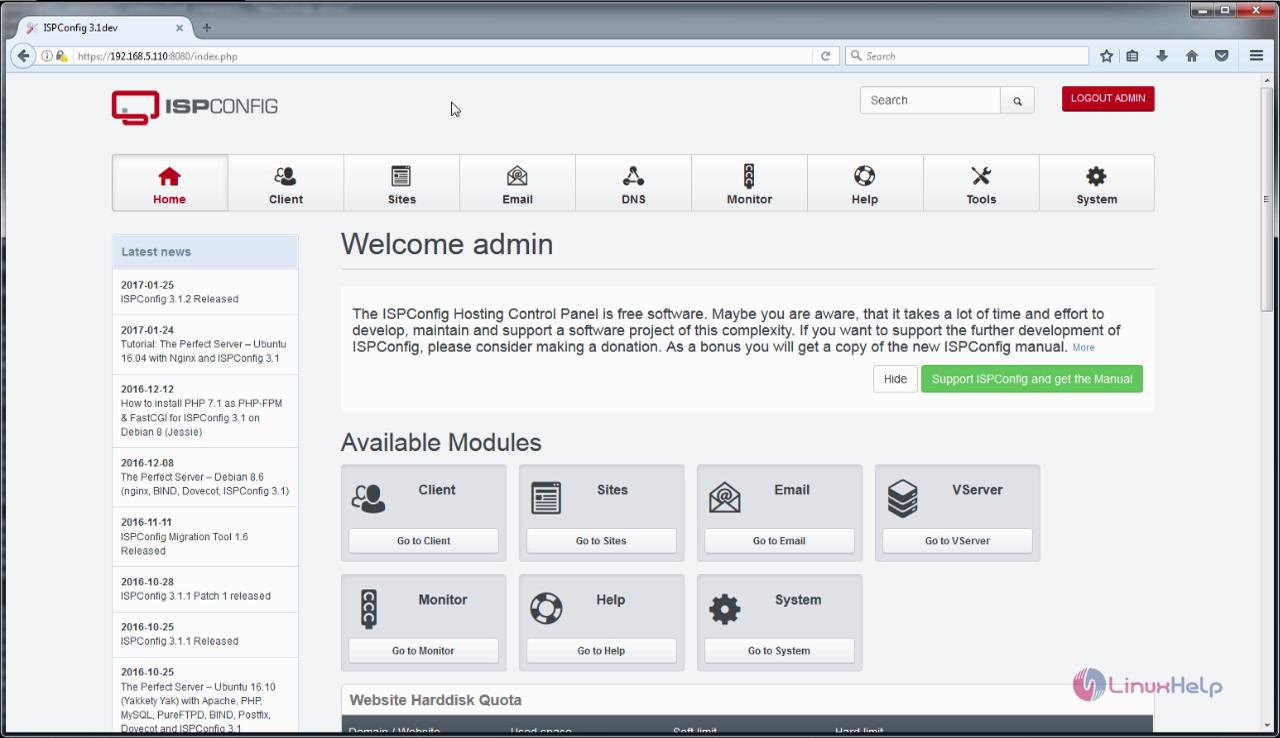Image resolution: width=1280 pixels, height=738 pixels.
Task: Click the Go to Client button
Action: coord(424,541)
